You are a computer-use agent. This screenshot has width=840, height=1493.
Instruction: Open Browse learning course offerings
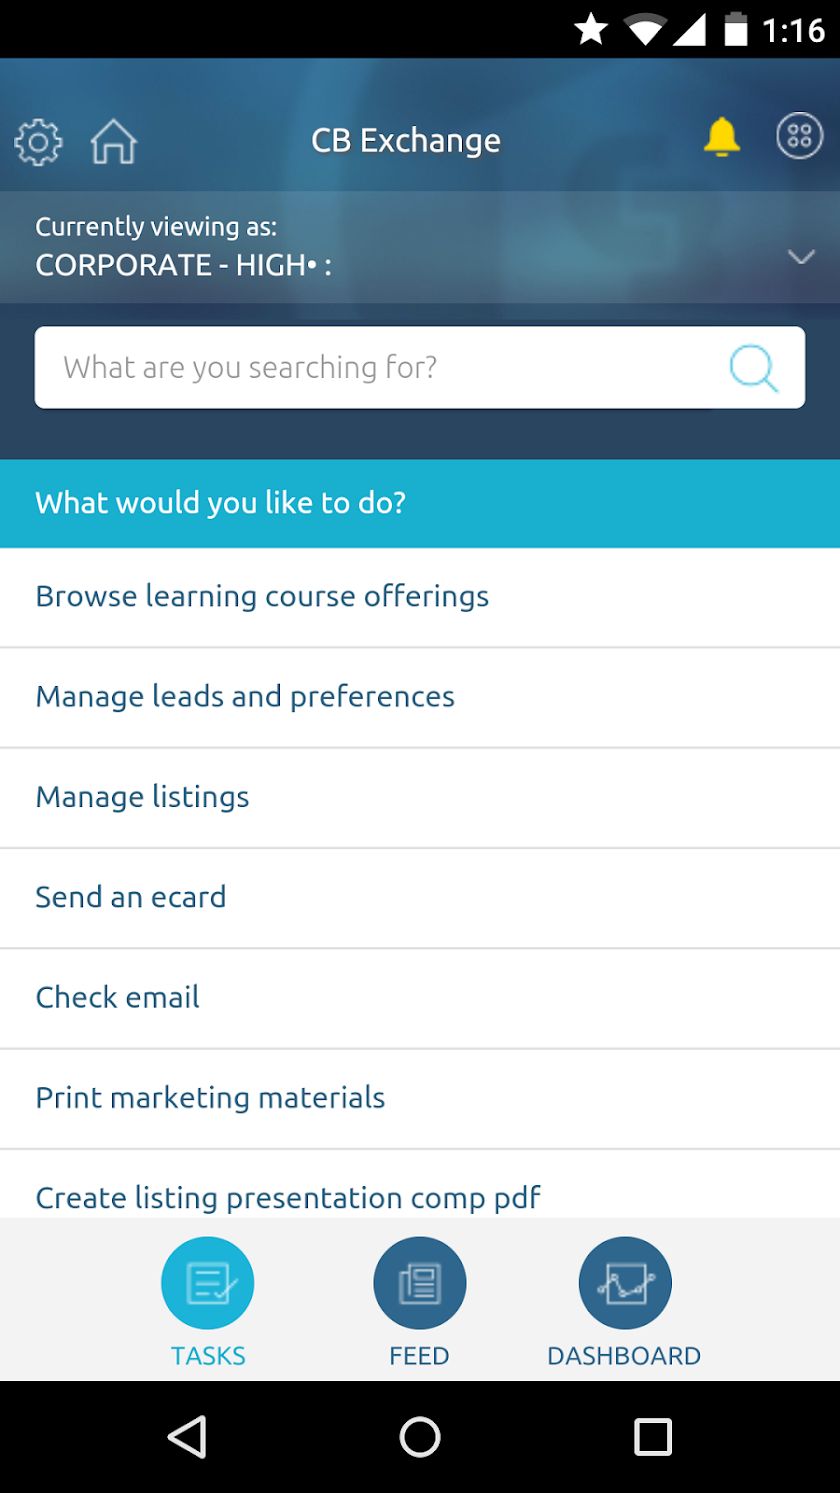pos(262,597)
